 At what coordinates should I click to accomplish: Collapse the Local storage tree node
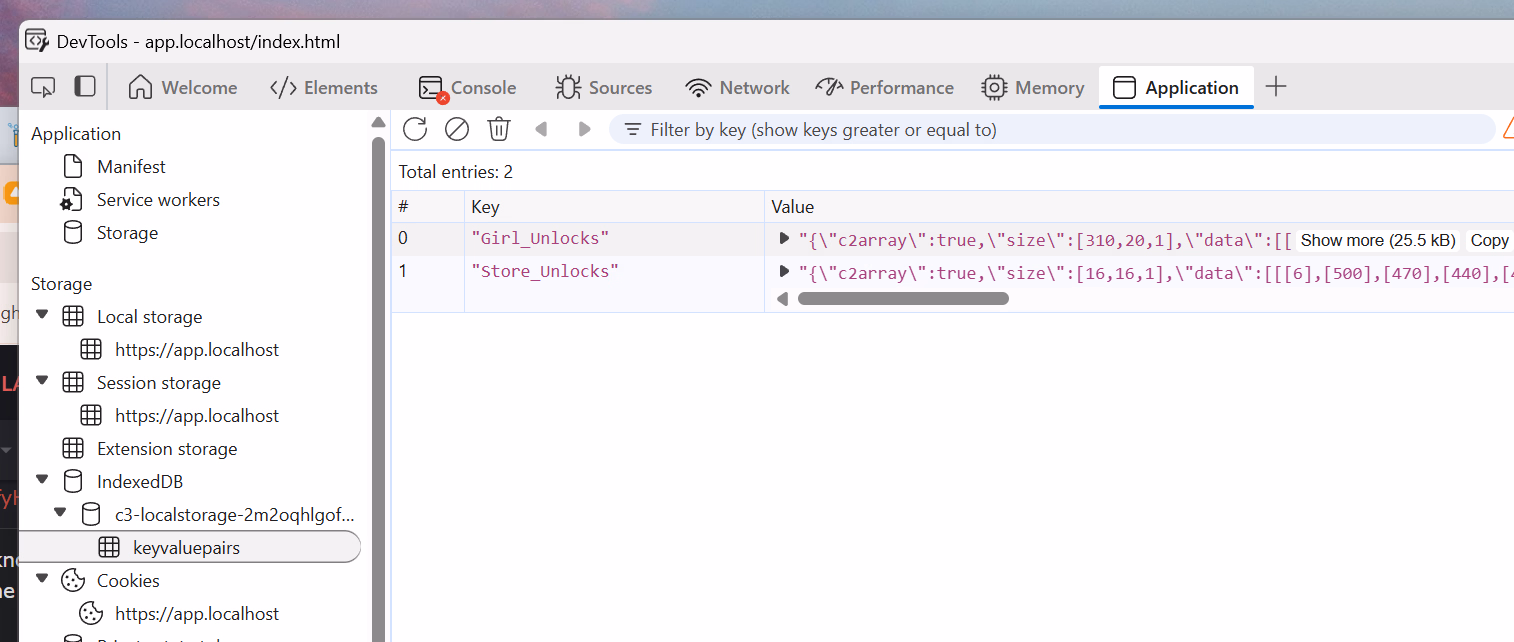(42, 316)
